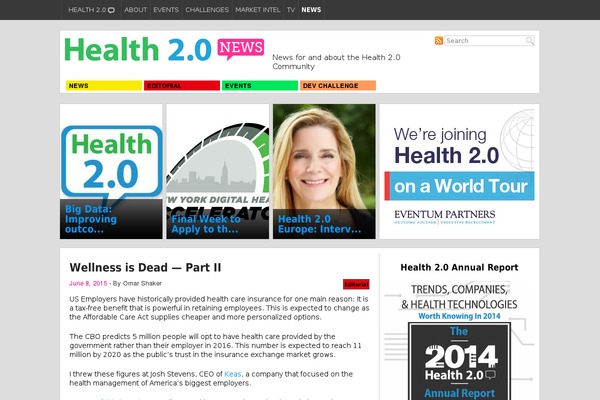Viewport: 600px width, 400px height.
Task: Click the pink NEWS bubble logo
Action: (241, 49)
